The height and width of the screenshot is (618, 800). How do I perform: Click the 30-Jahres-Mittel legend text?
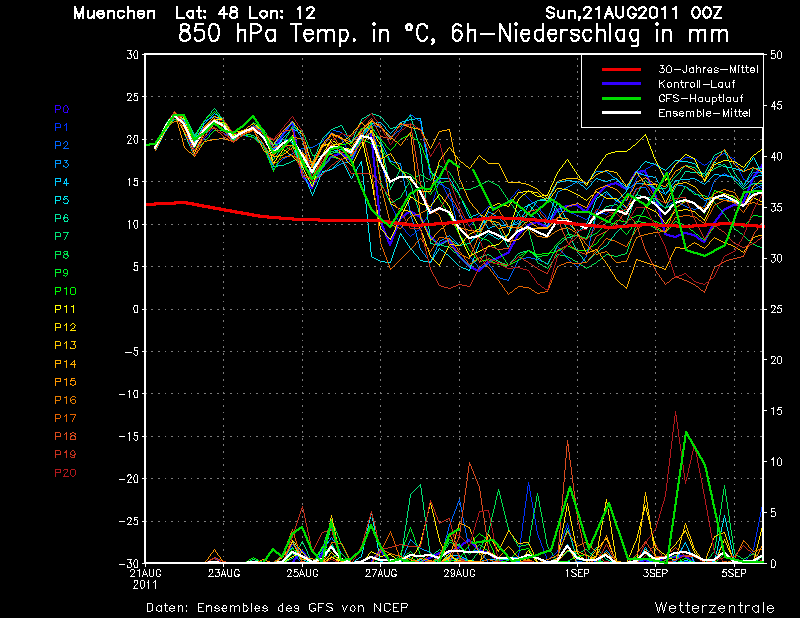pos(708,69)
